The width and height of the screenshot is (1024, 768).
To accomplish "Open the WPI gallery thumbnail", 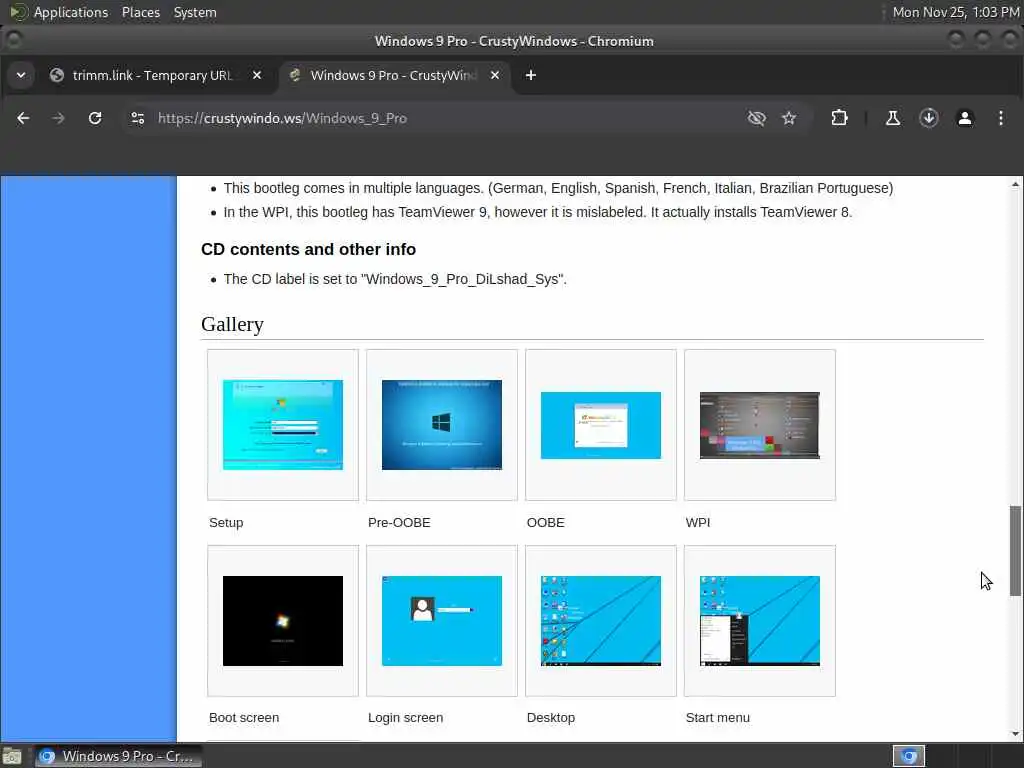I will [760, 425].
